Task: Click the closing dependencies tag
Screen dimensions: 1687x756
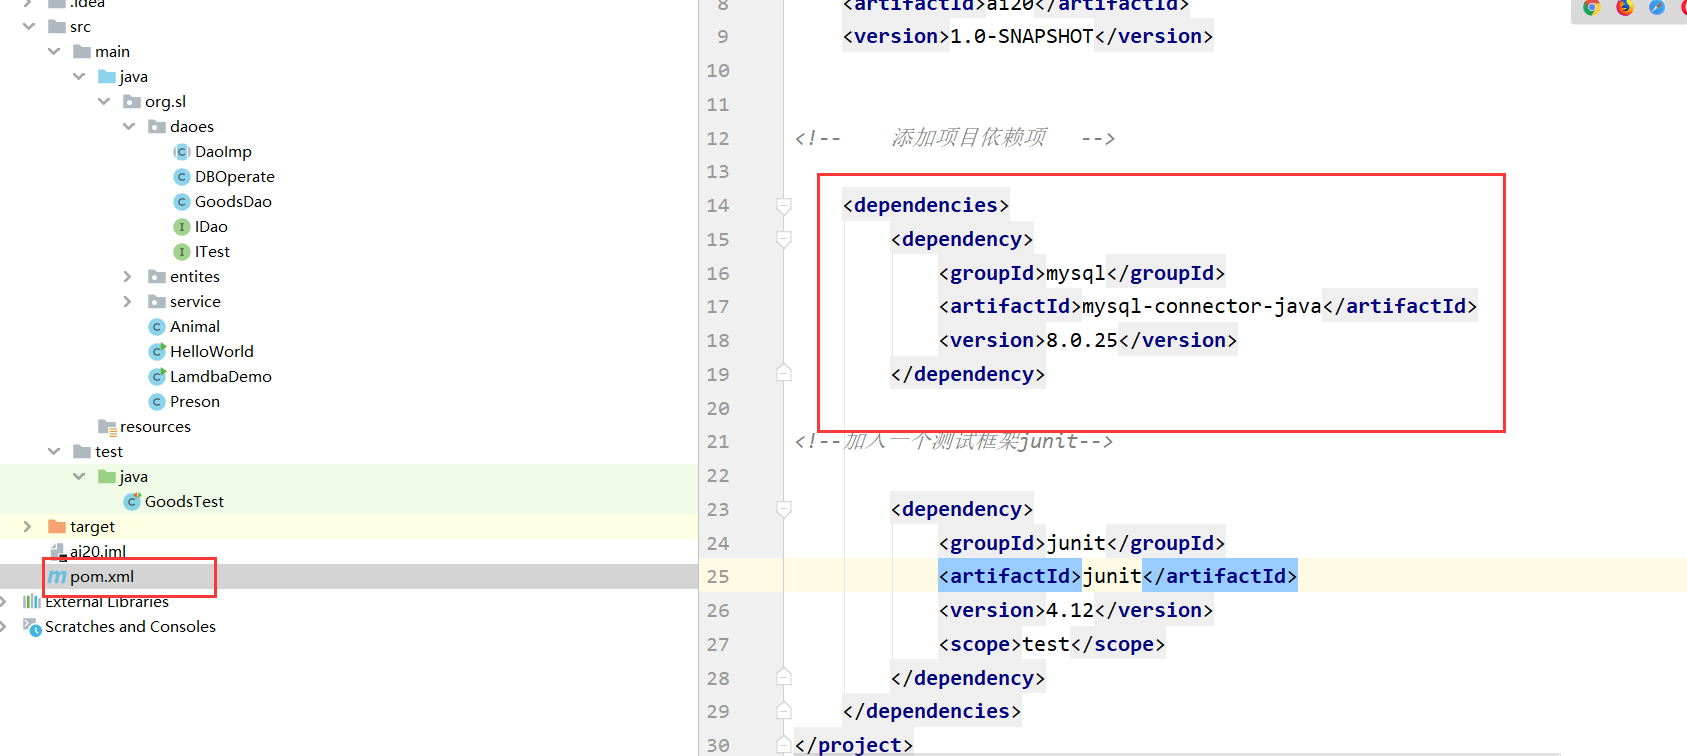Action: pos(932,711)
